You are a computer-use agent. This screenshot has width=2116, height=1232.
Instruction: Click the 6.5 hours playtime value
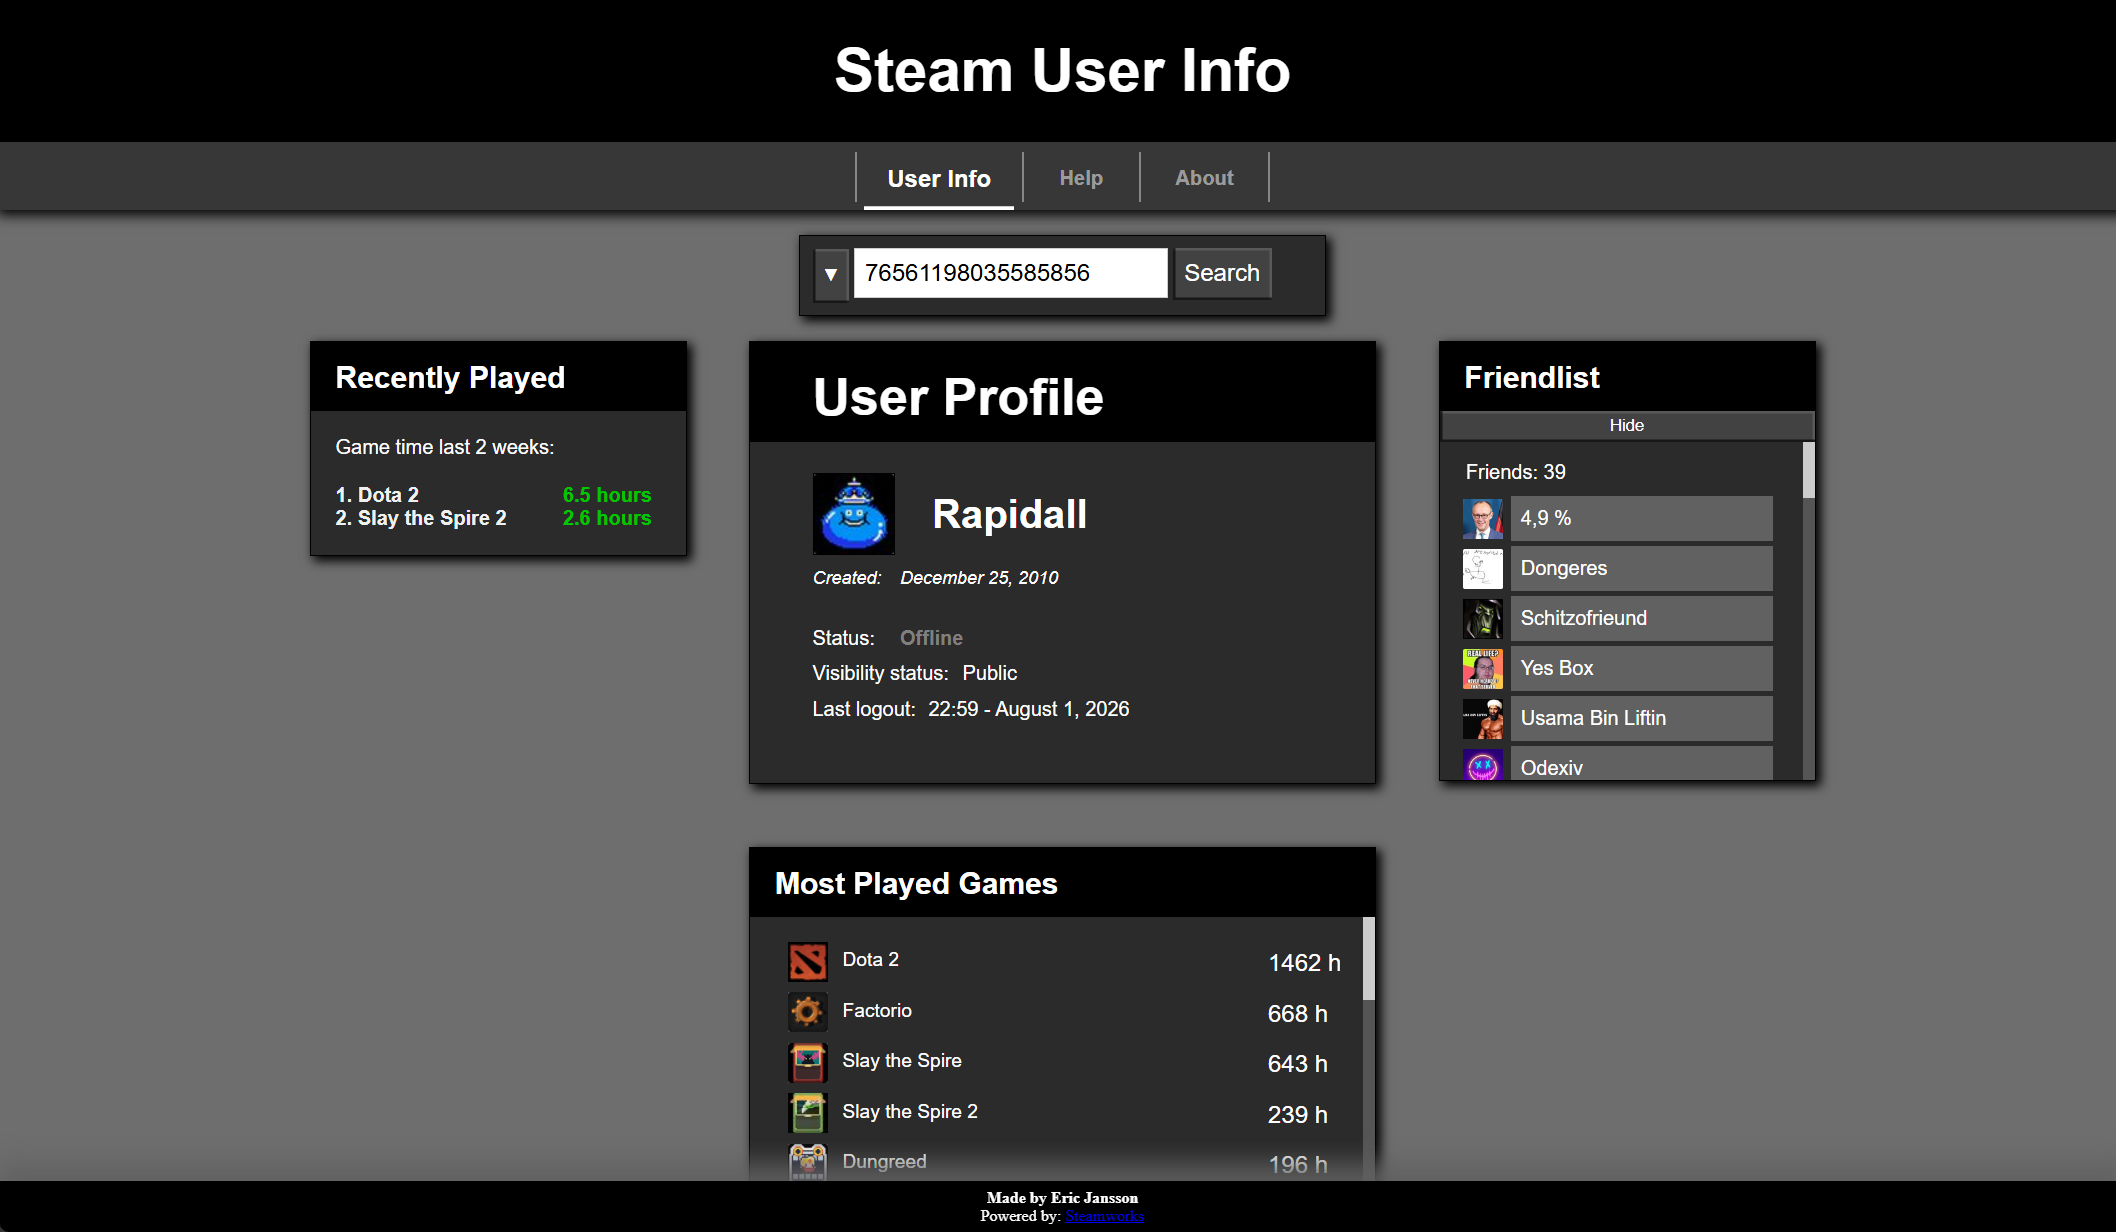(607, 495)
